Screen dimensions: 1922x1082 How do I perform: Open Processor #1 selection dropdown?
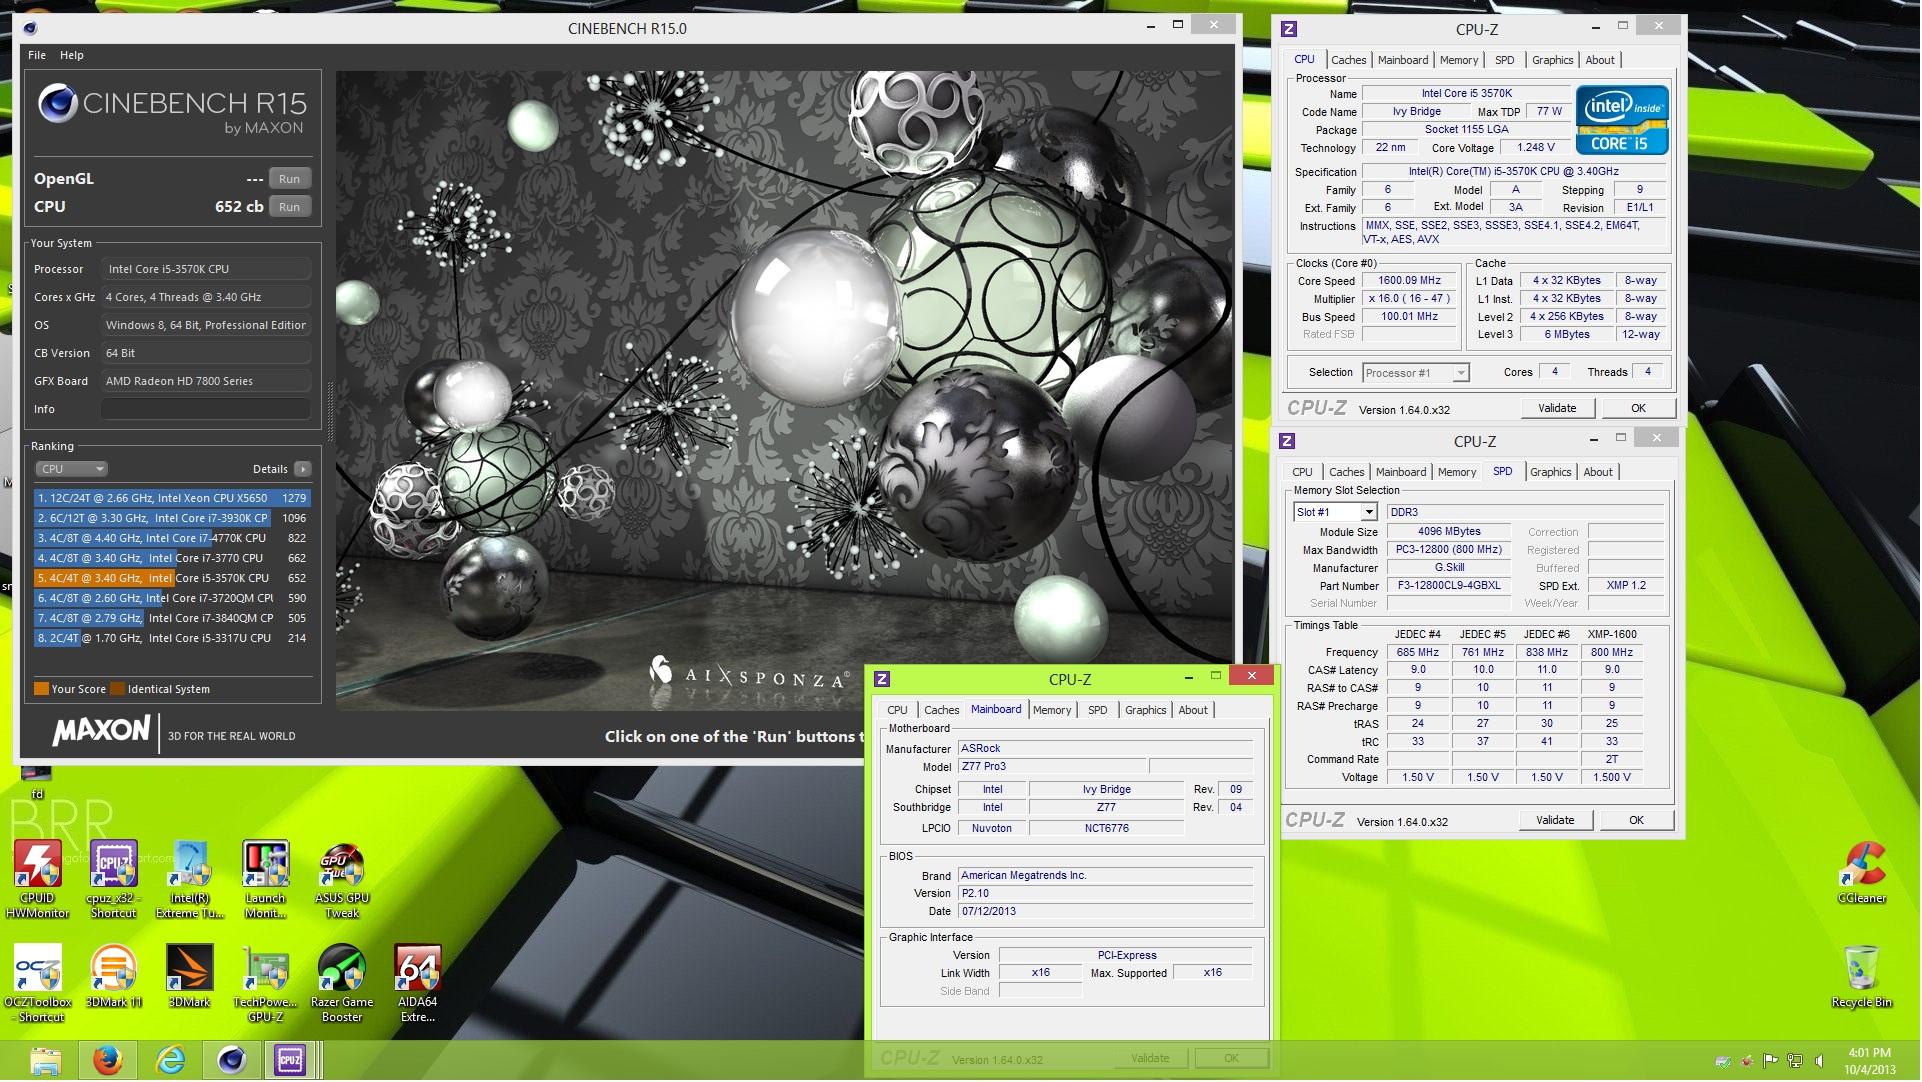(1416, 373)
